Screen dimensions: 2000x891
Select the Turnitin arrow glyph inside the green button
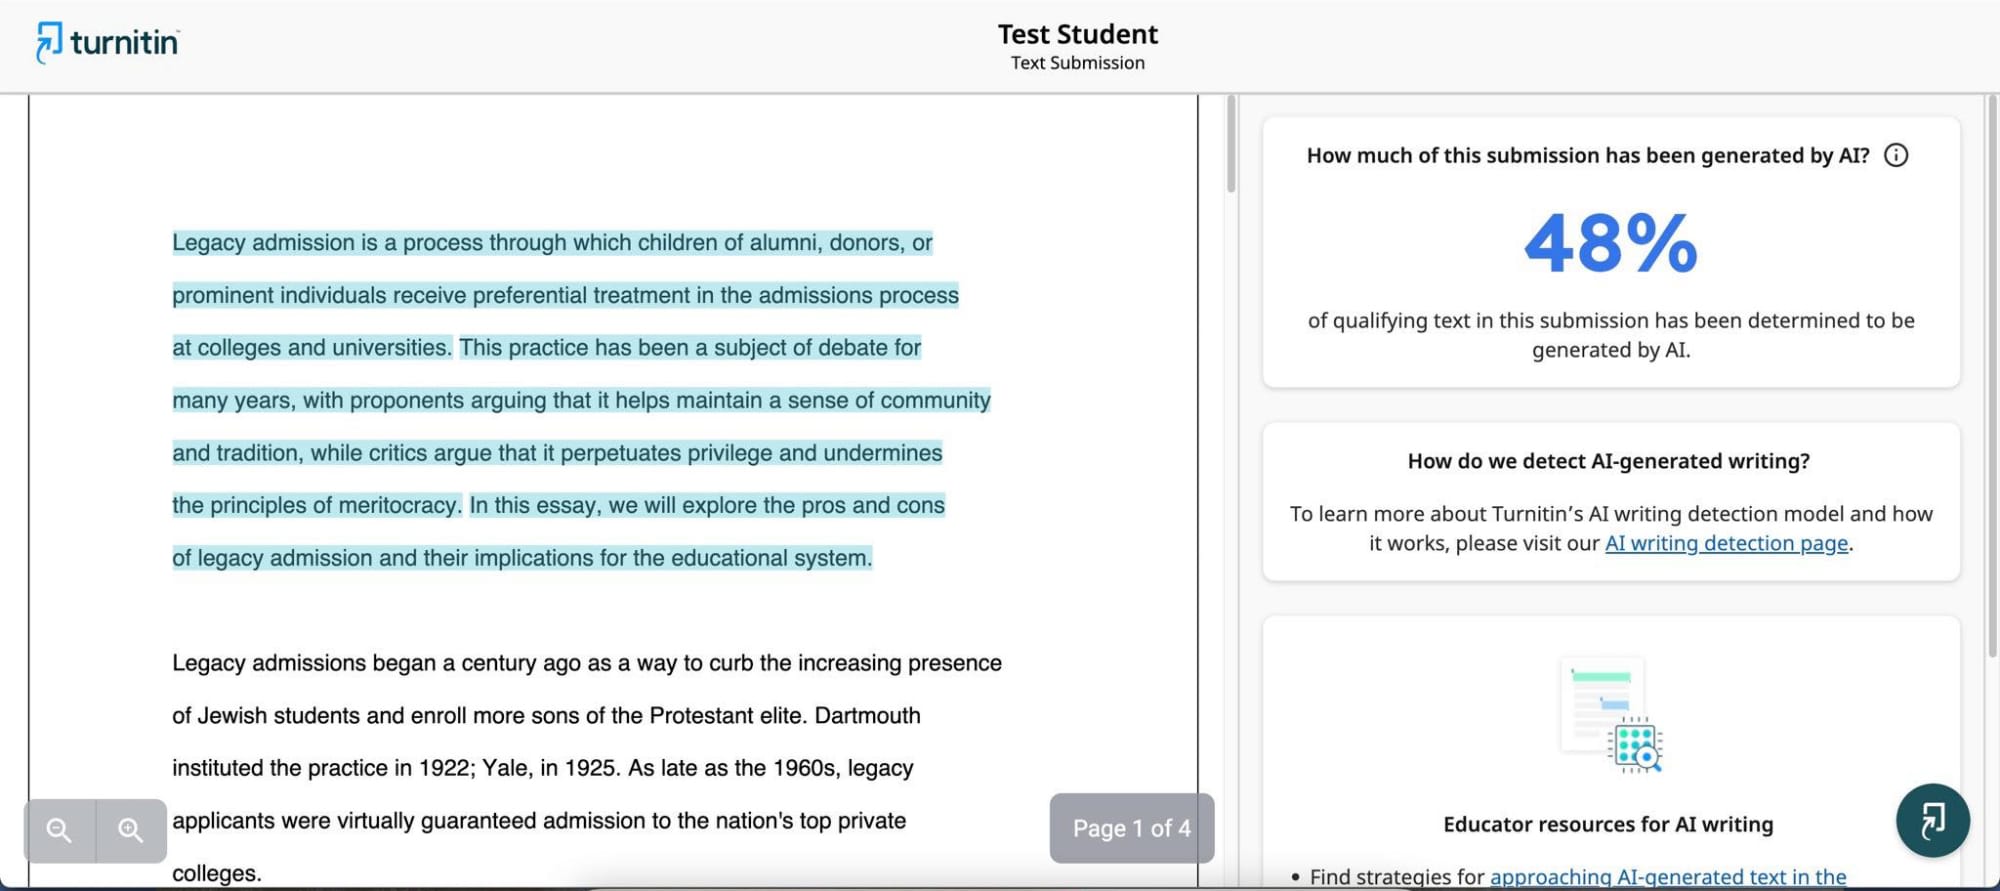pyautogui.click(x=1931, y=820)
